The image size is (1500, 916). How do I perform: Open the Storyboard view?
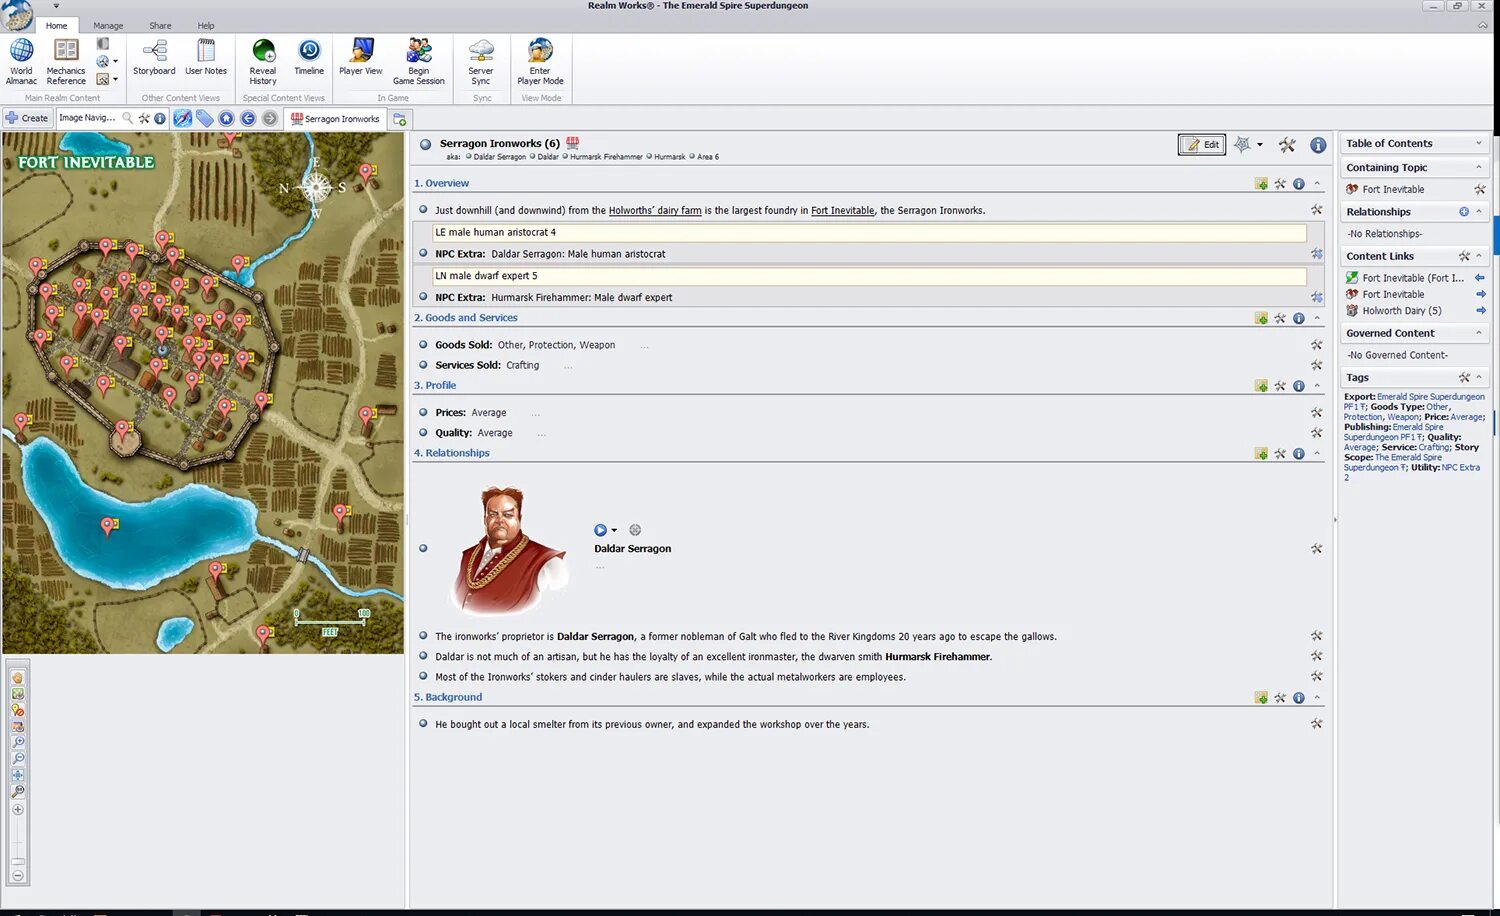coord(154,57)
